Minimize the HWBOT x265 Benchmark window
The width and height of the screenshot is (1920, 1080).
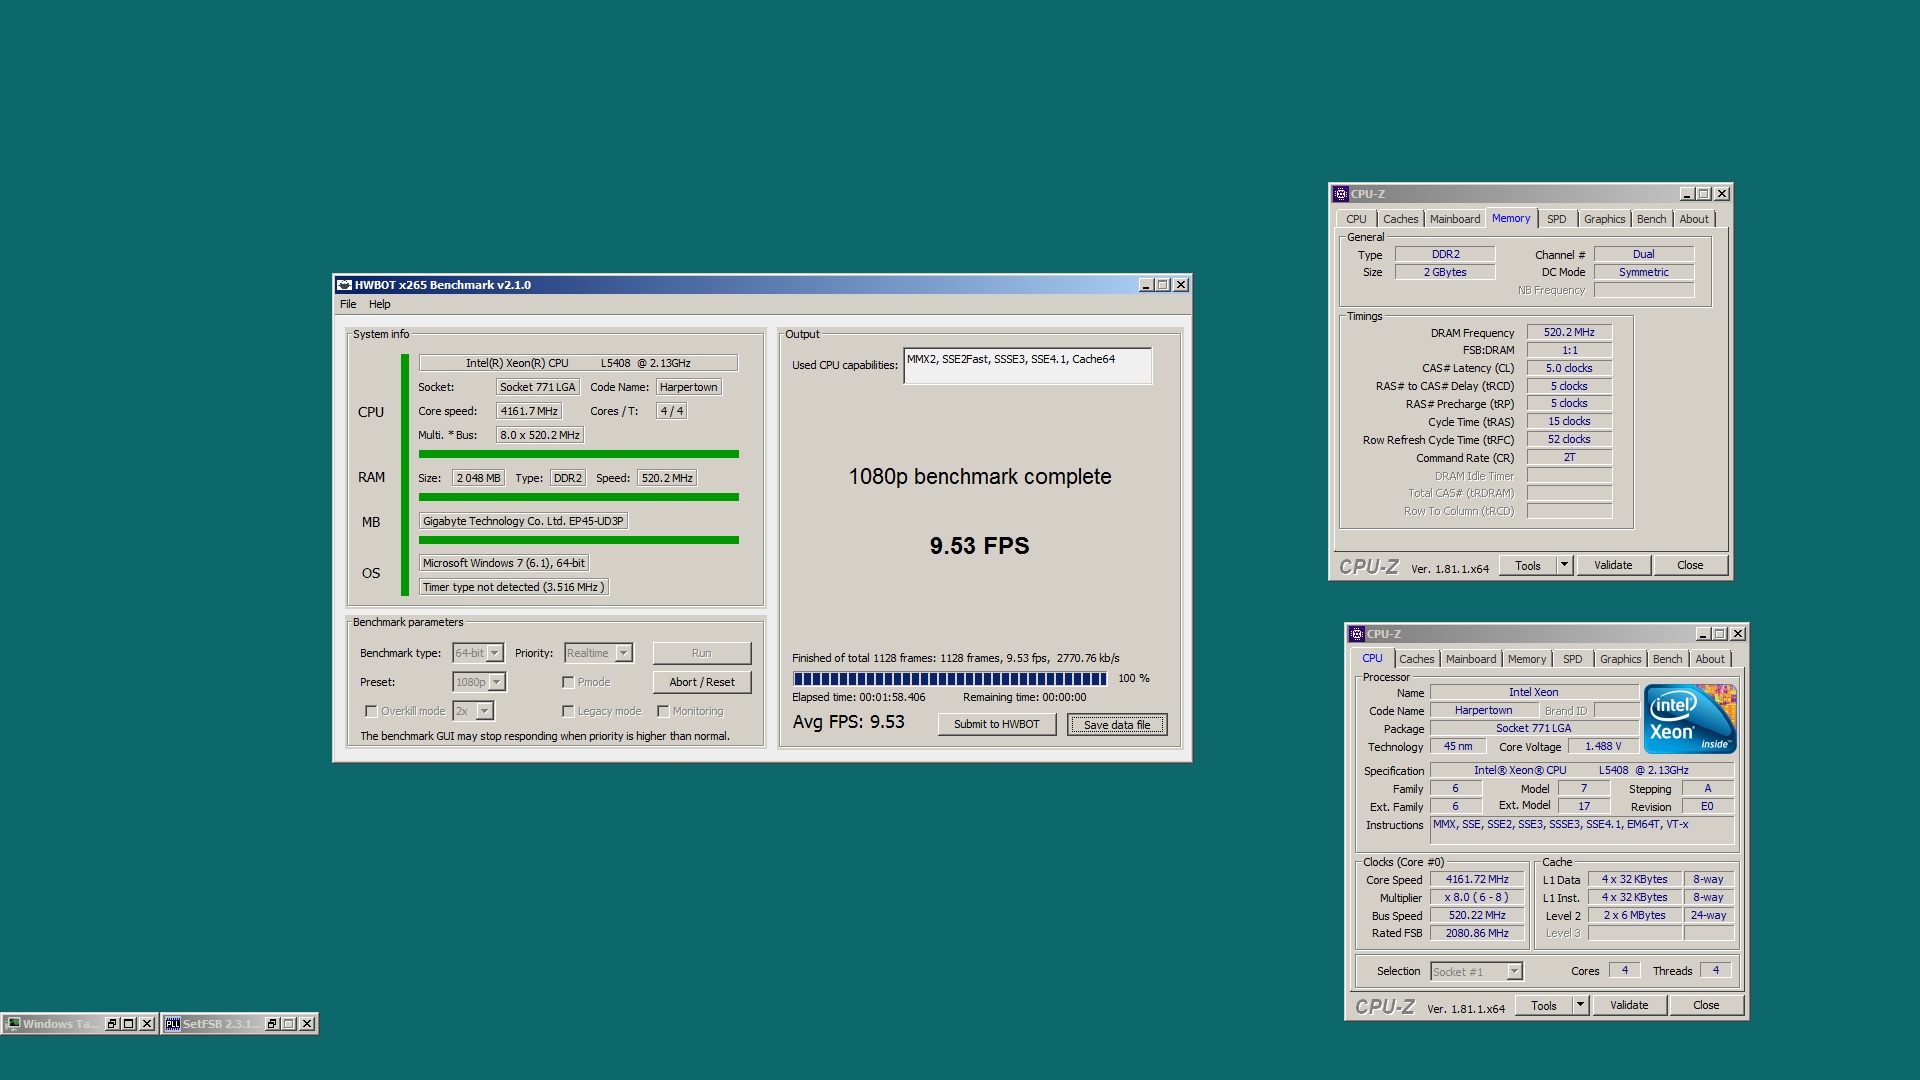coord(1146,285)
